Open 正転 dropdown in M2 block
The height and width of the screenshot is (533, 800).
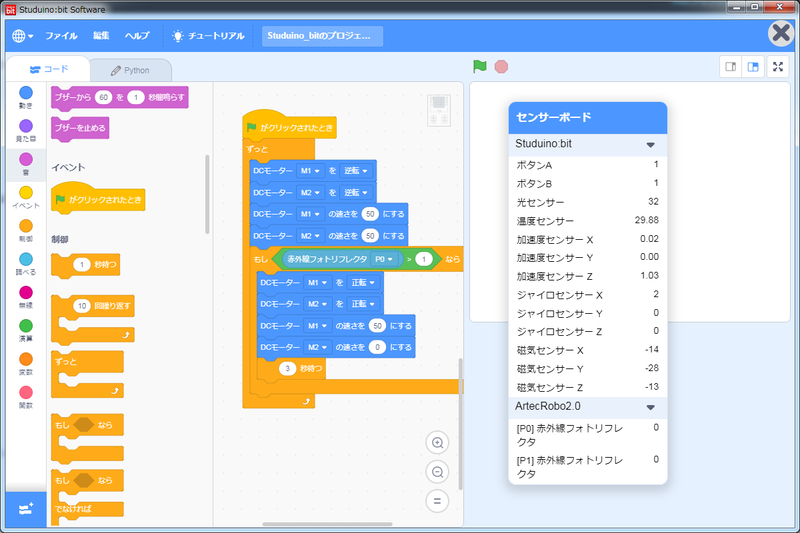pos(363,304)
